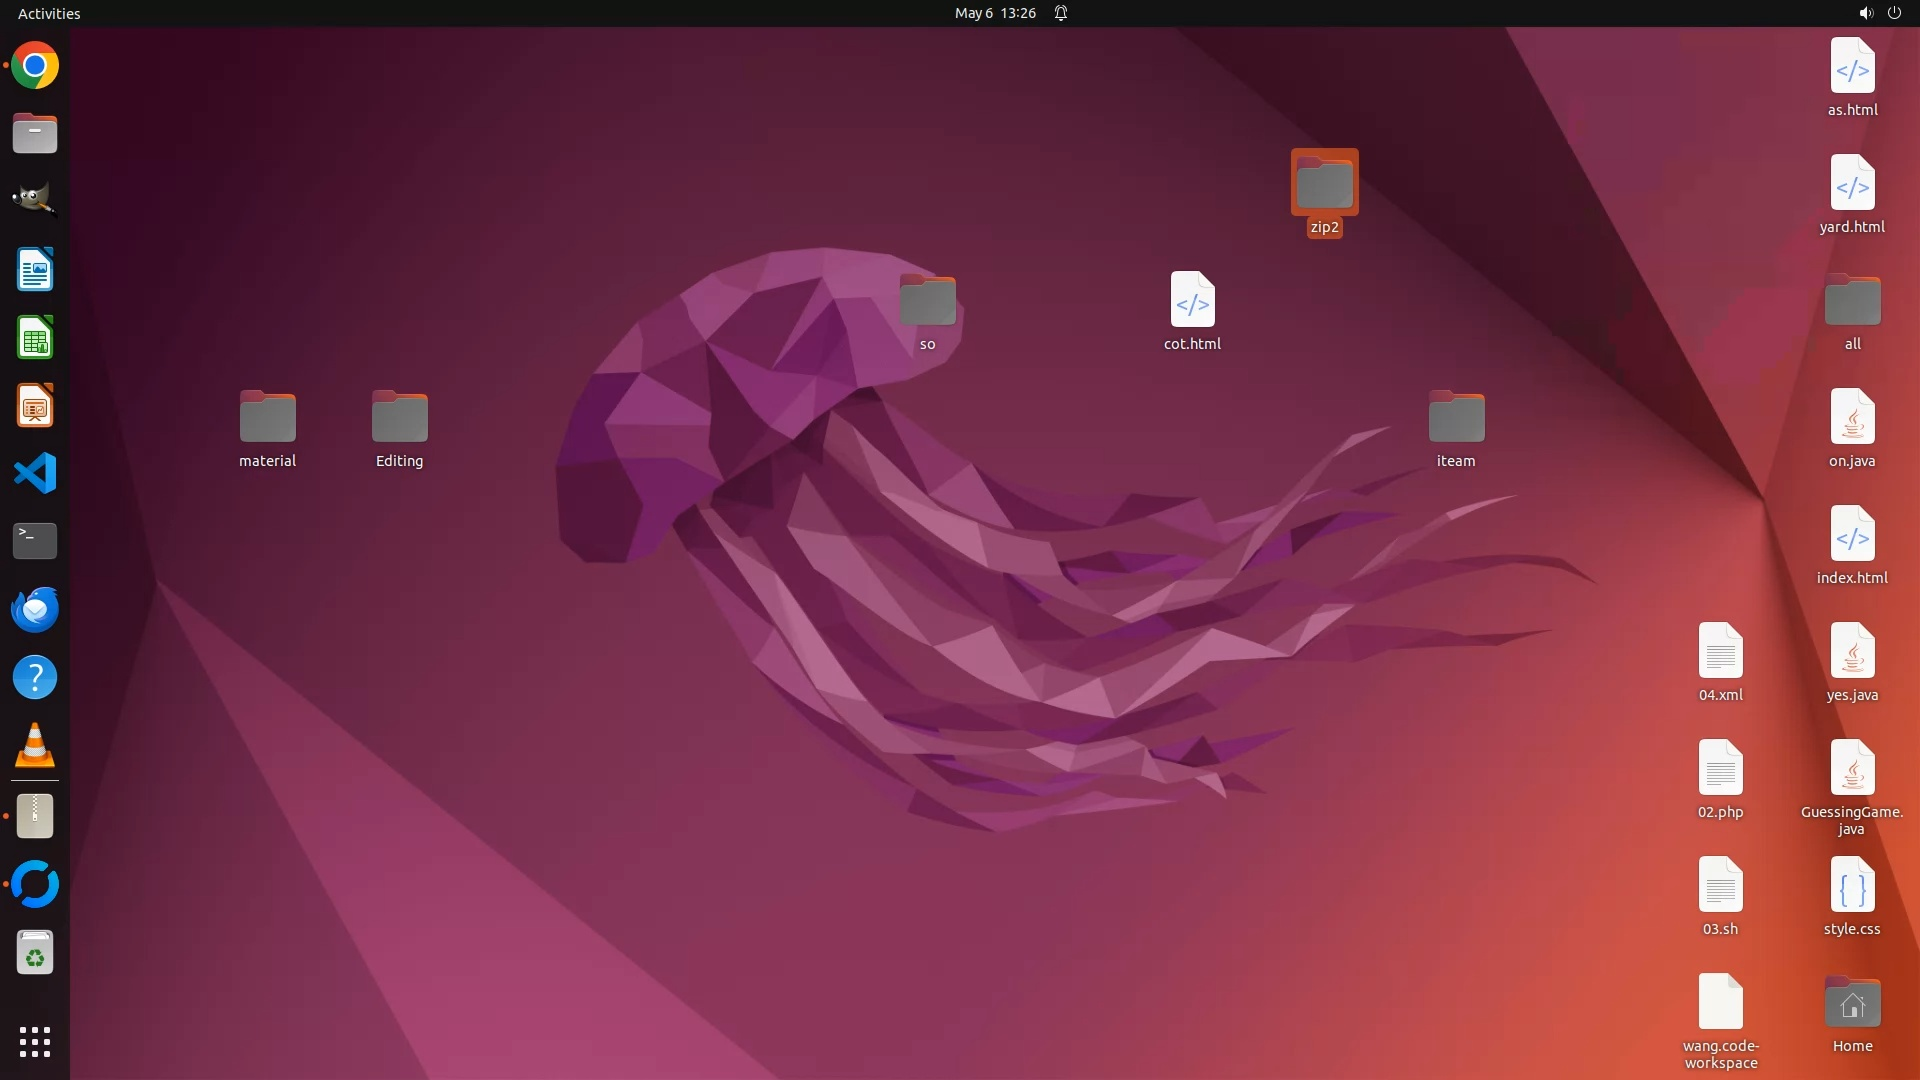
Task: Open the Terminal from dock
Action: point(35,541)
